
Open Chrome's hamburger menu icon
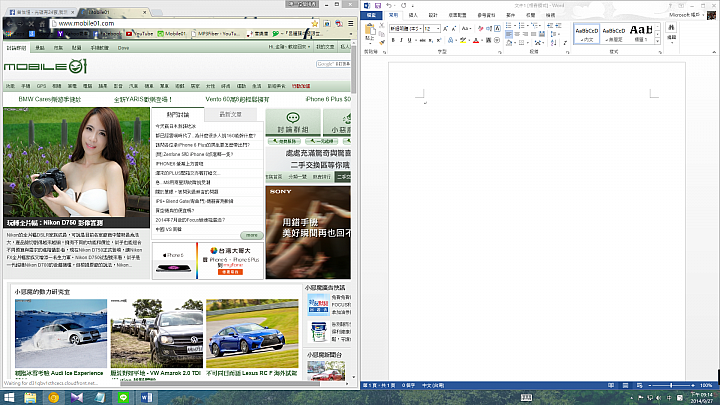(x=350, y=23)
